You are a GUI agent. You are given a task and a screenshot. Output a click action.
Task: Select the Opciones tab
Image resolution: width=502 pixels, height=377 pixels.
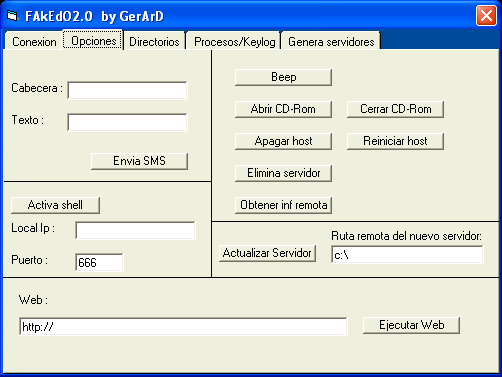pos(93,40)
